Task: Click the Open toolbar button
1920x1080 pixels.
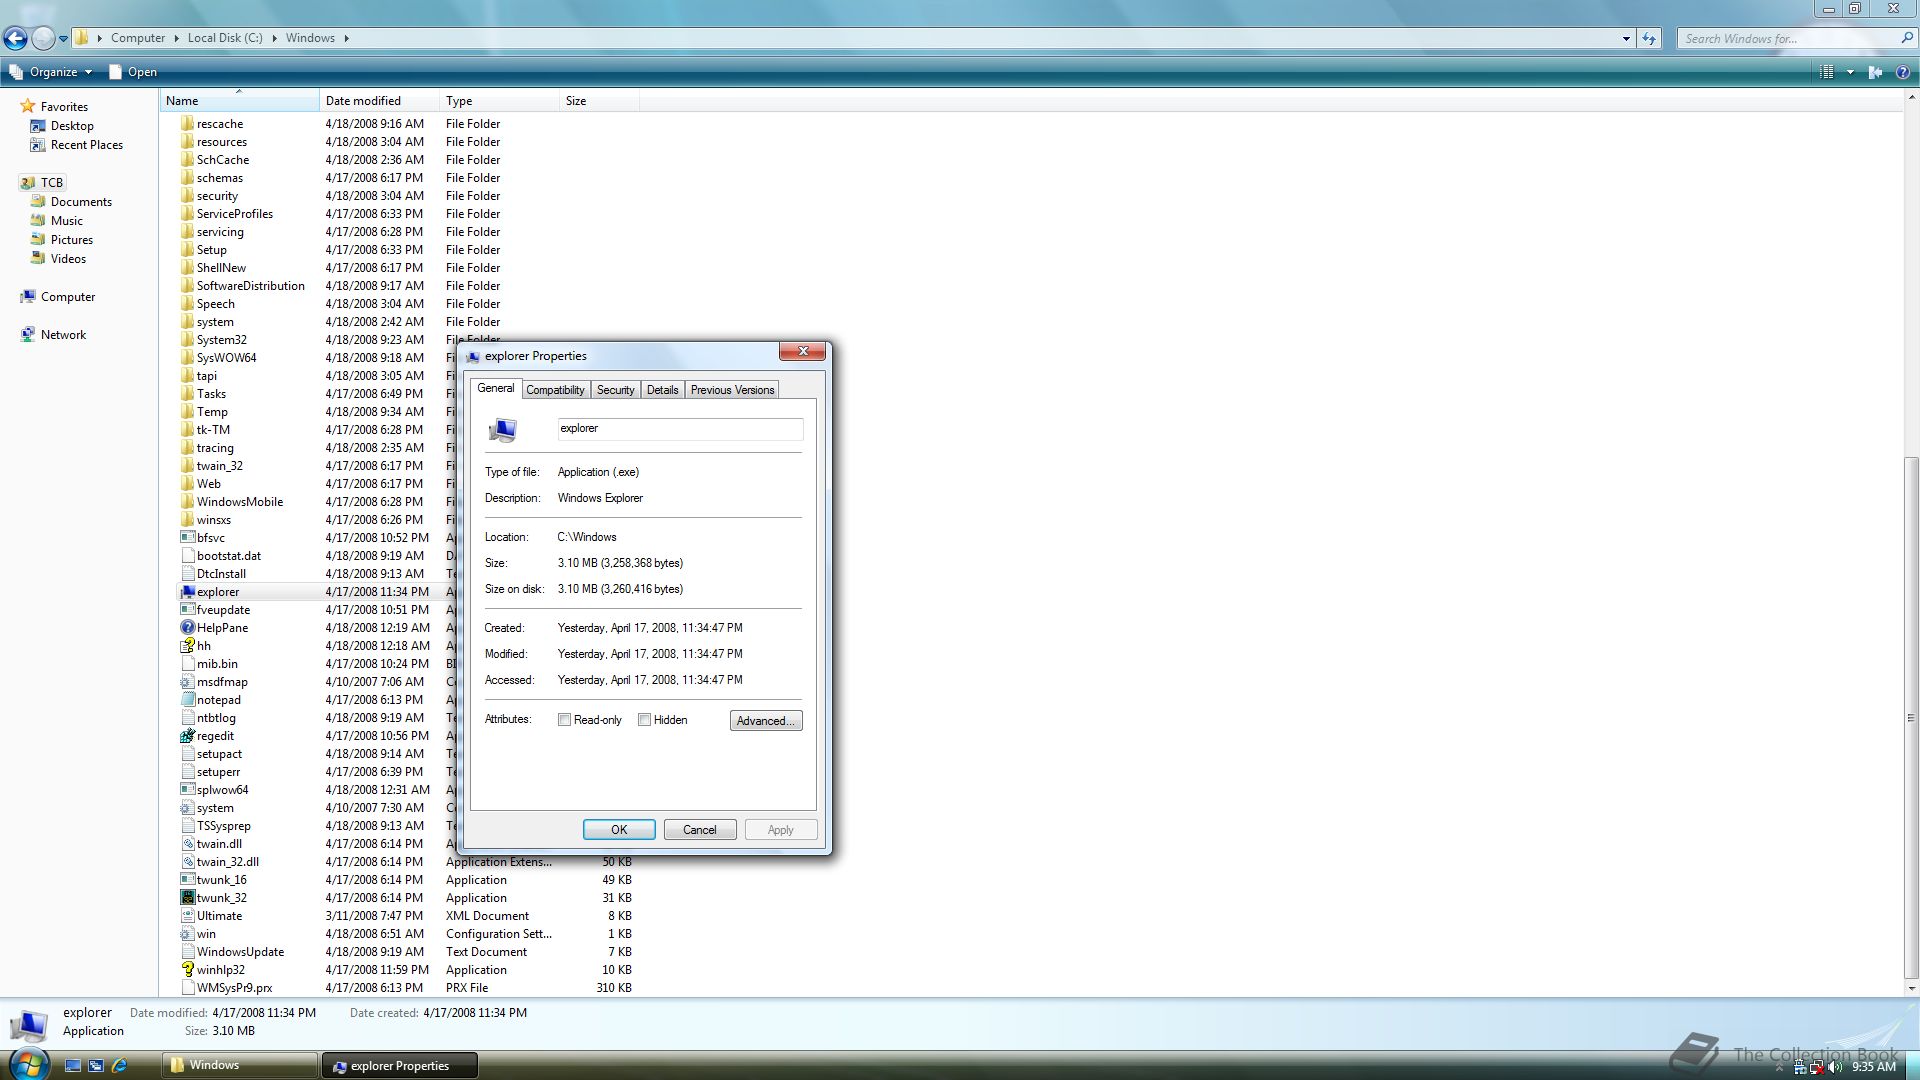Action: coord(133,72)
